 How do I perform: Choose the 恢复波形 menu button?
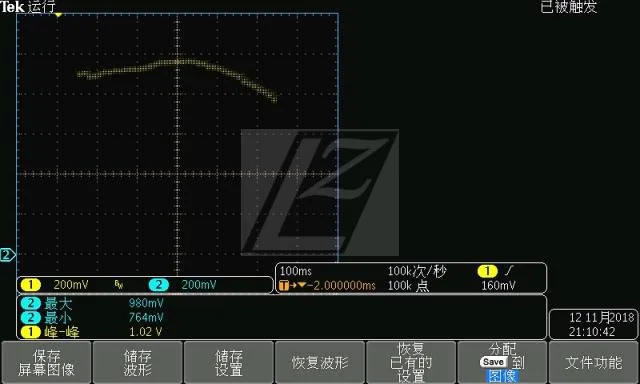pos(320,362)
